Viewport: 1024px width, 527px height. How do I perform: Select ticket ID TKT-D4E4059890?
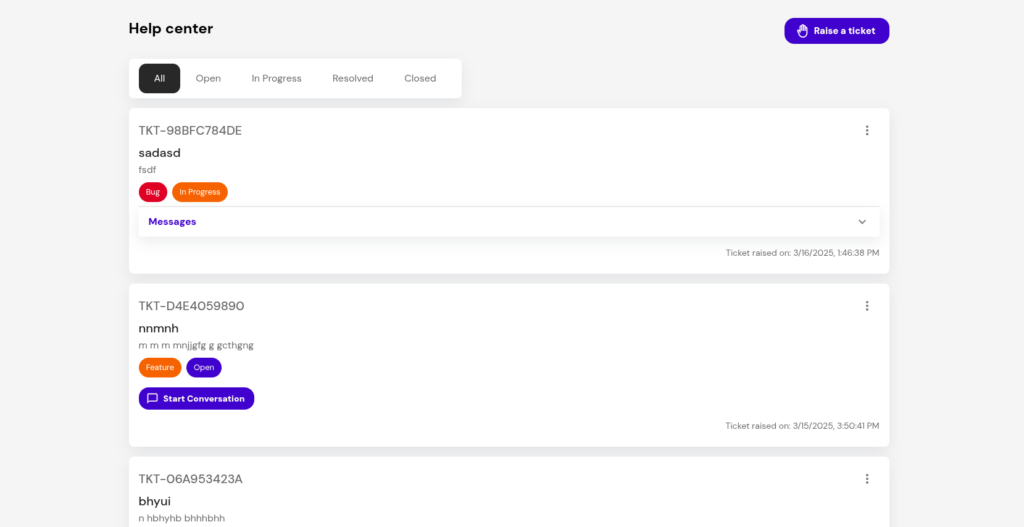point(191,306)
